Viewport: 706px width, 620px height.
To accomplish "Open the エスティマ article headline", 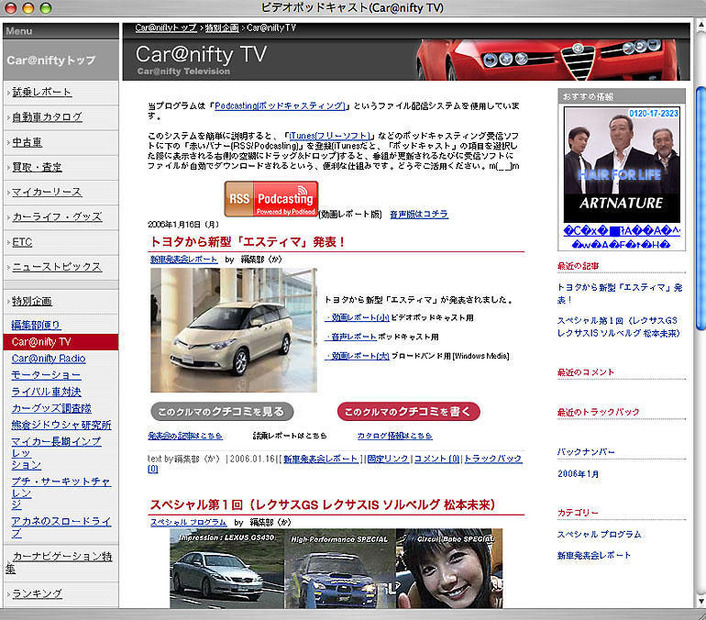I will (247, 242).
